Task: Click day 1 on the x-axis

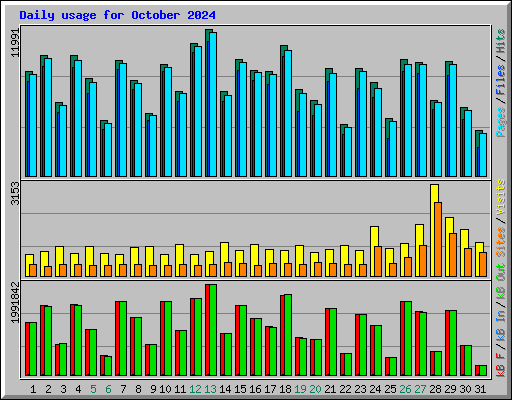Action: pyautogui.click(x=33, y=389)
